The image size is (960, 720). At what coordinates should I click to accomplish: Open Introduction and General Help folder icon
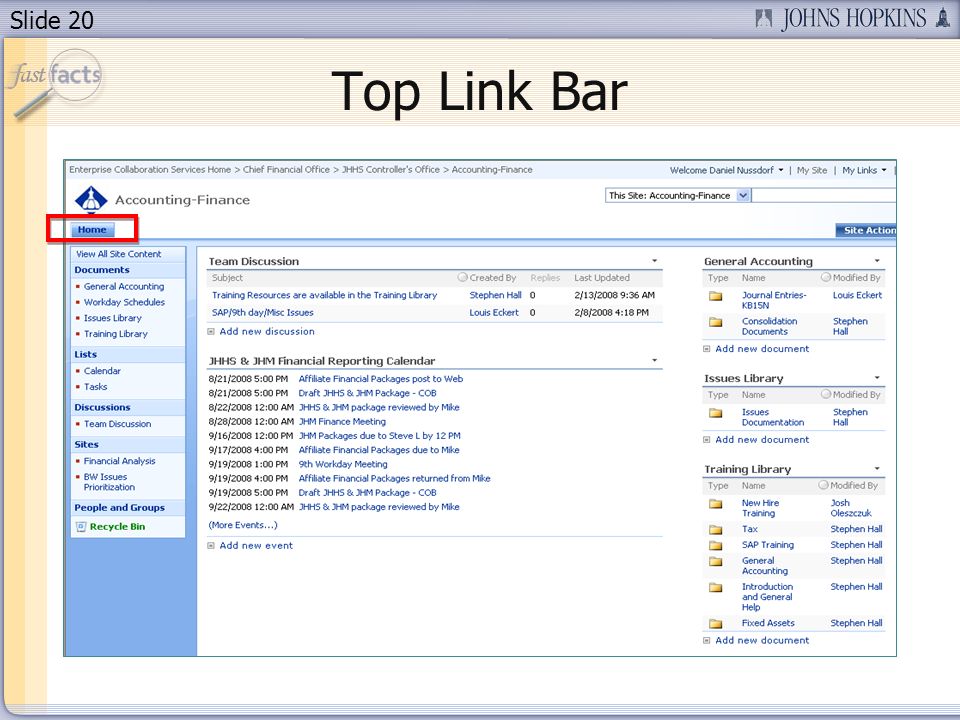(716, 588)
